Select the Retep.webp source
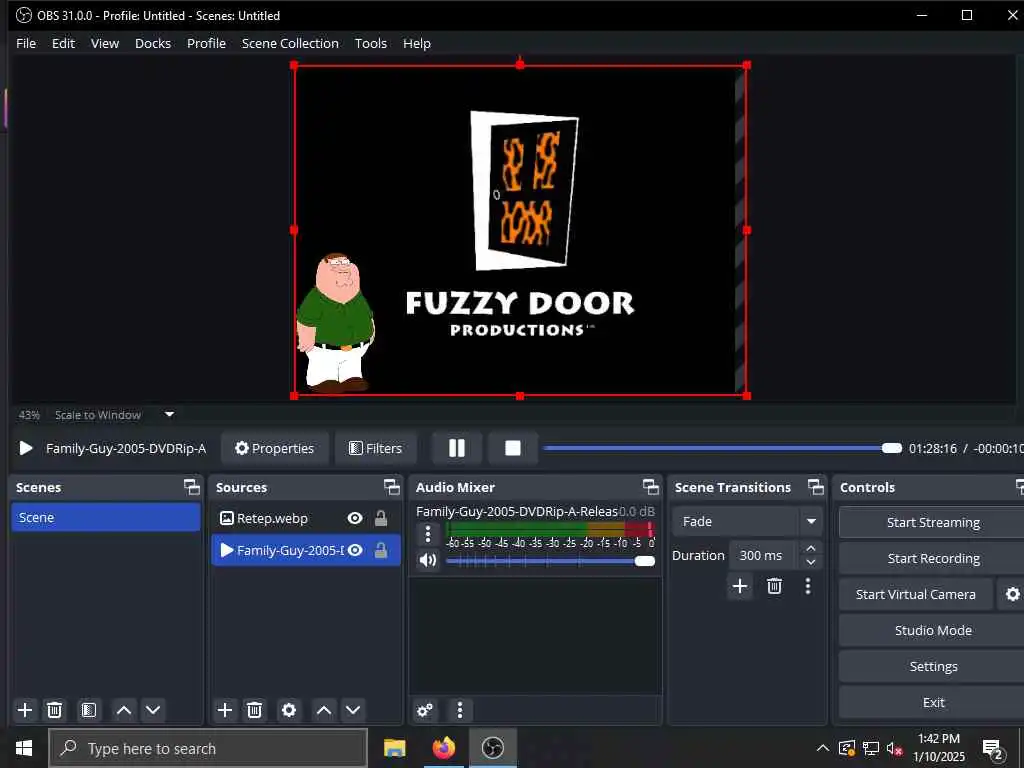Viewport: 1024px width, 768px height. [x=306, y=518]
